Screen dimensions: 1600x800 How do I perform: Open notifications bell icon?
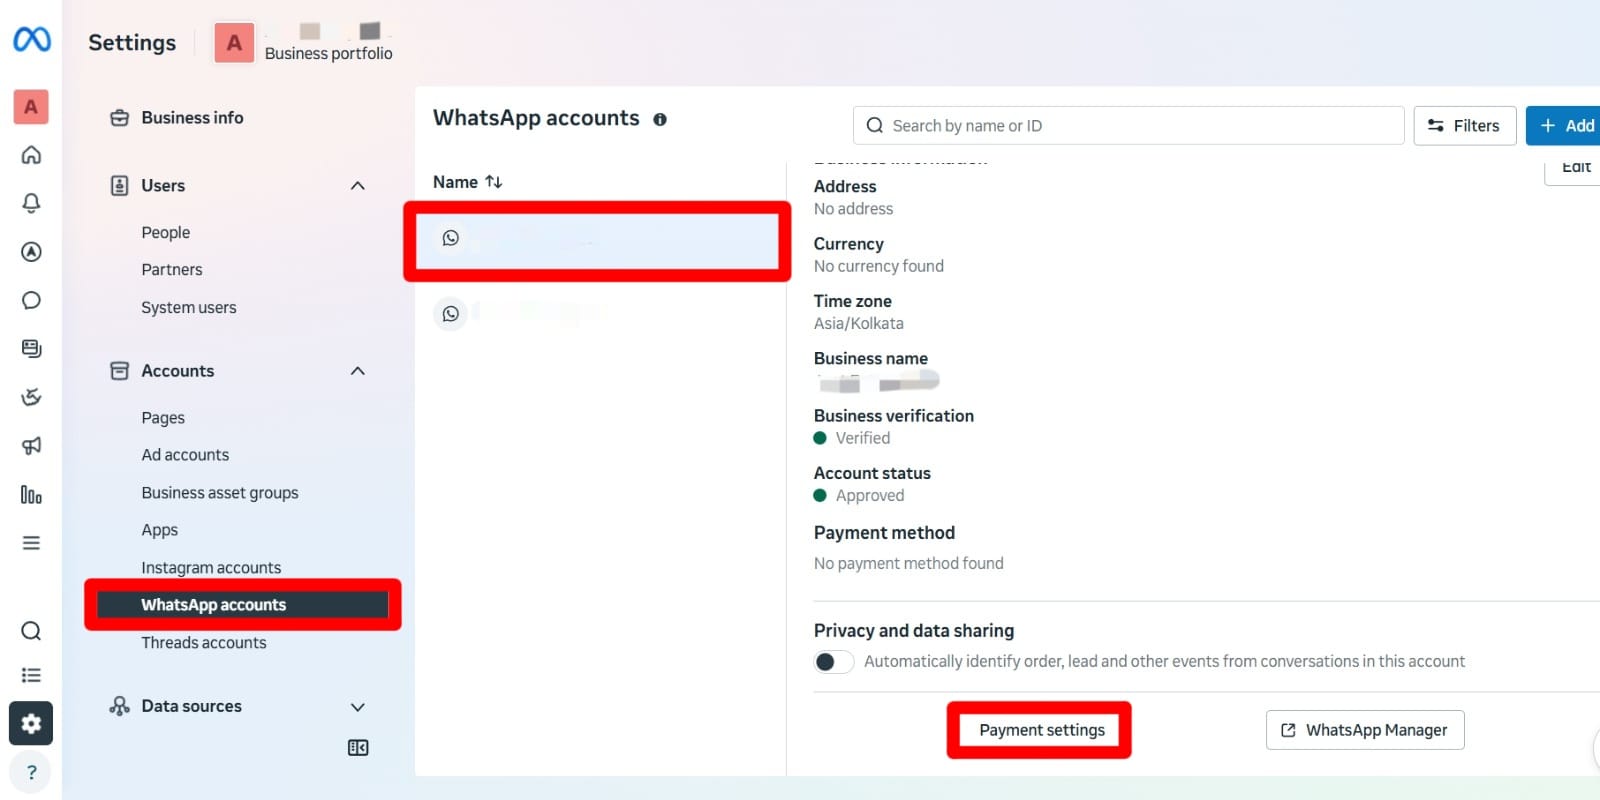click(x=31, y=203)
